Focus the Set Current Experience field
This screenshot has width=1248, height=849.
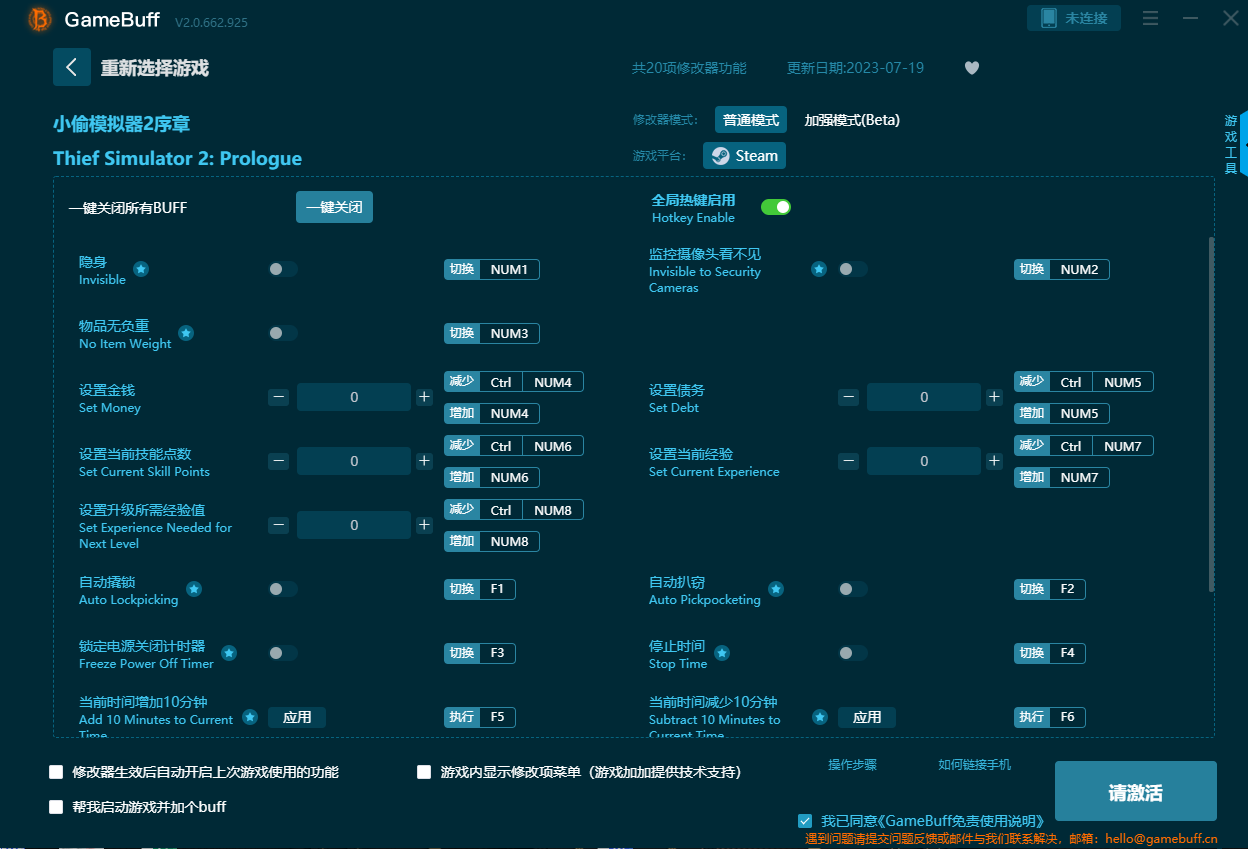924,461
